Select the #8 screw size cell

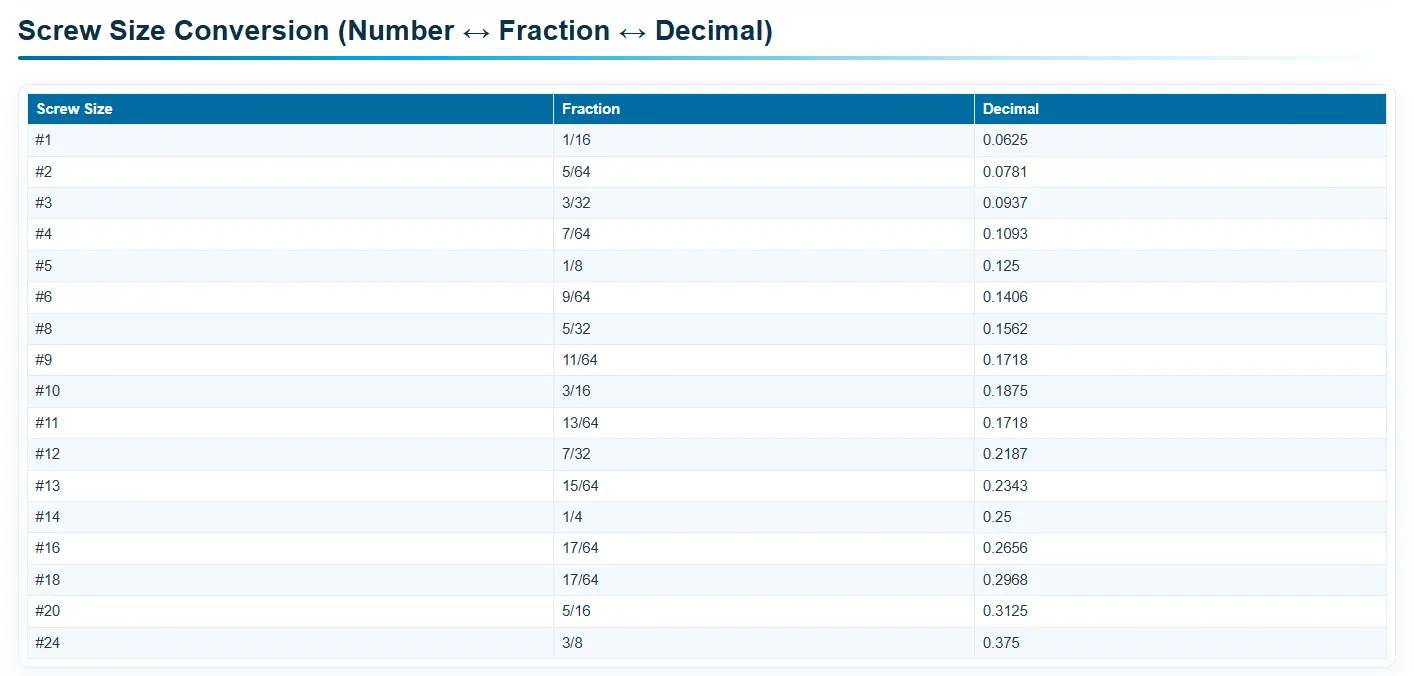pos(43,329)
